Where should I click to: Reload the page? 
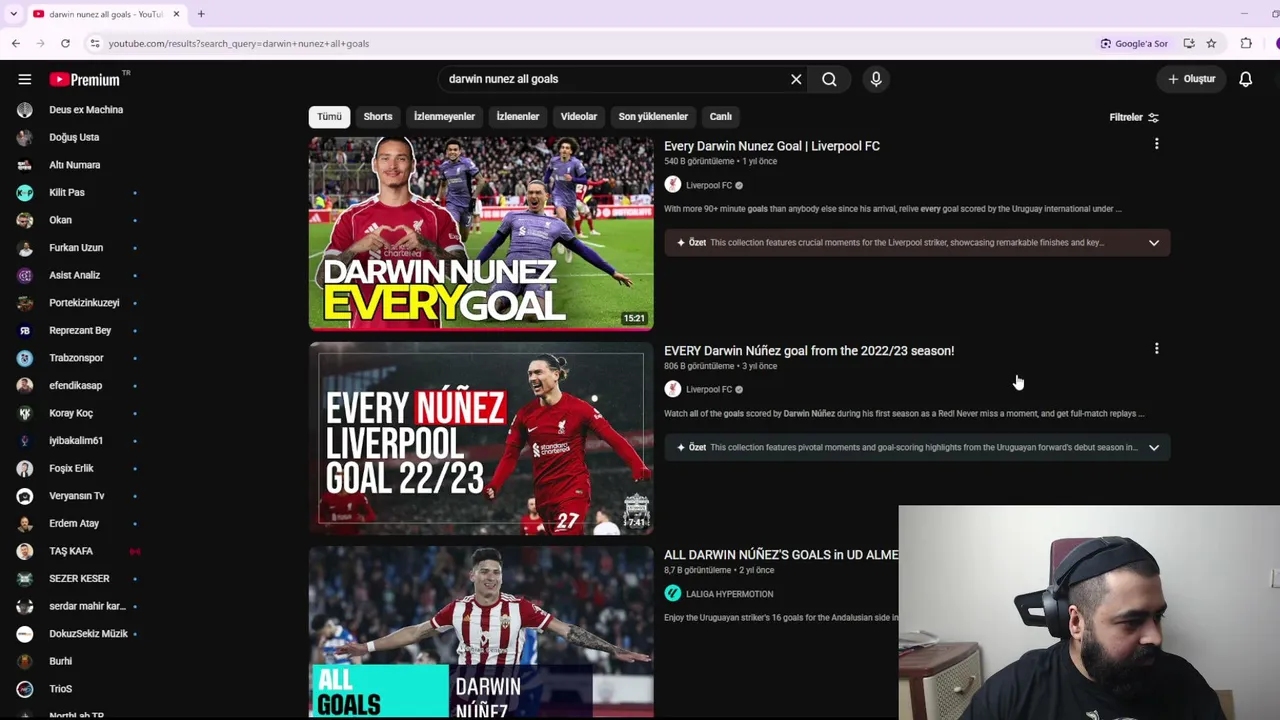click(65, 43)
